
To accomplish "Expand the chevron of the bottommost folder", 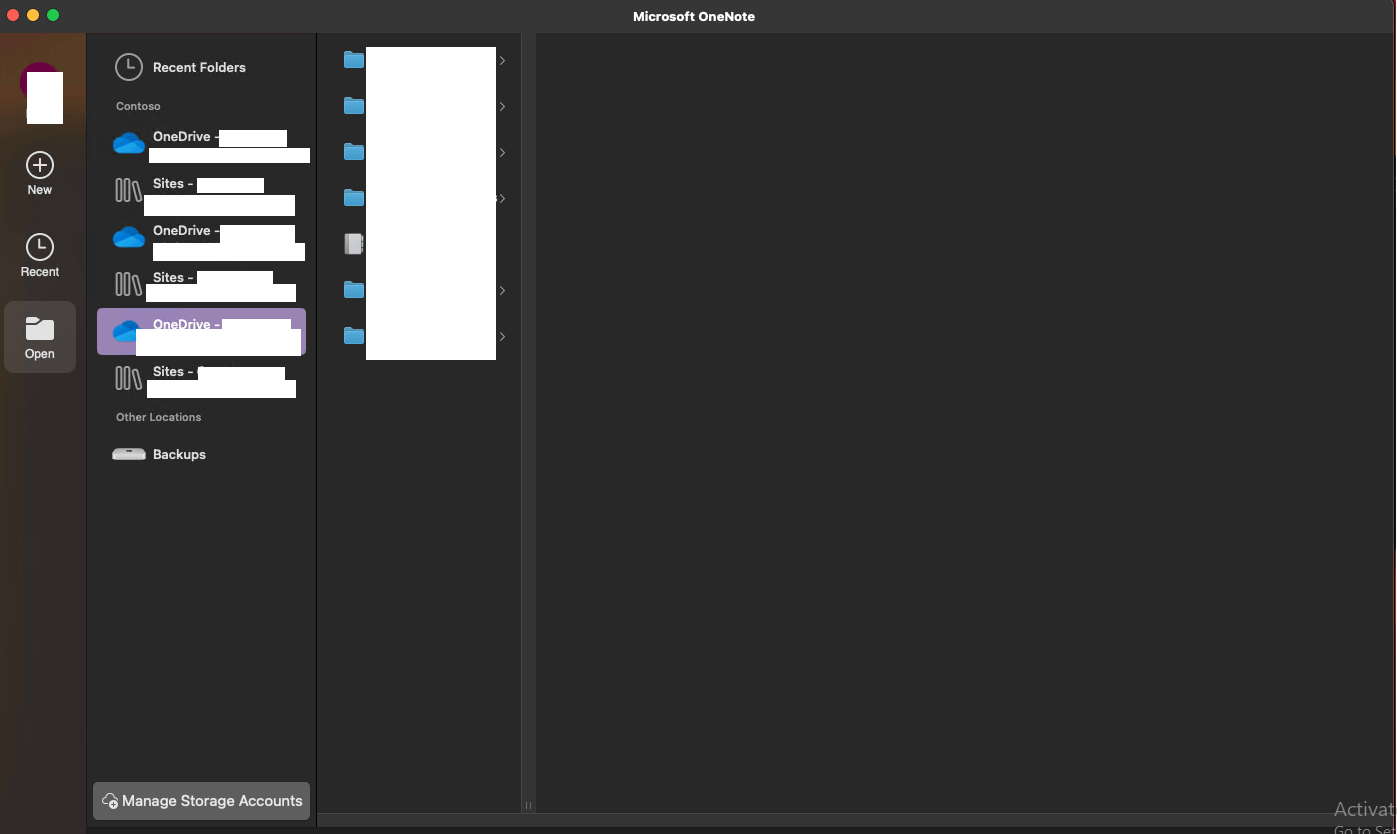I will 502,337.
